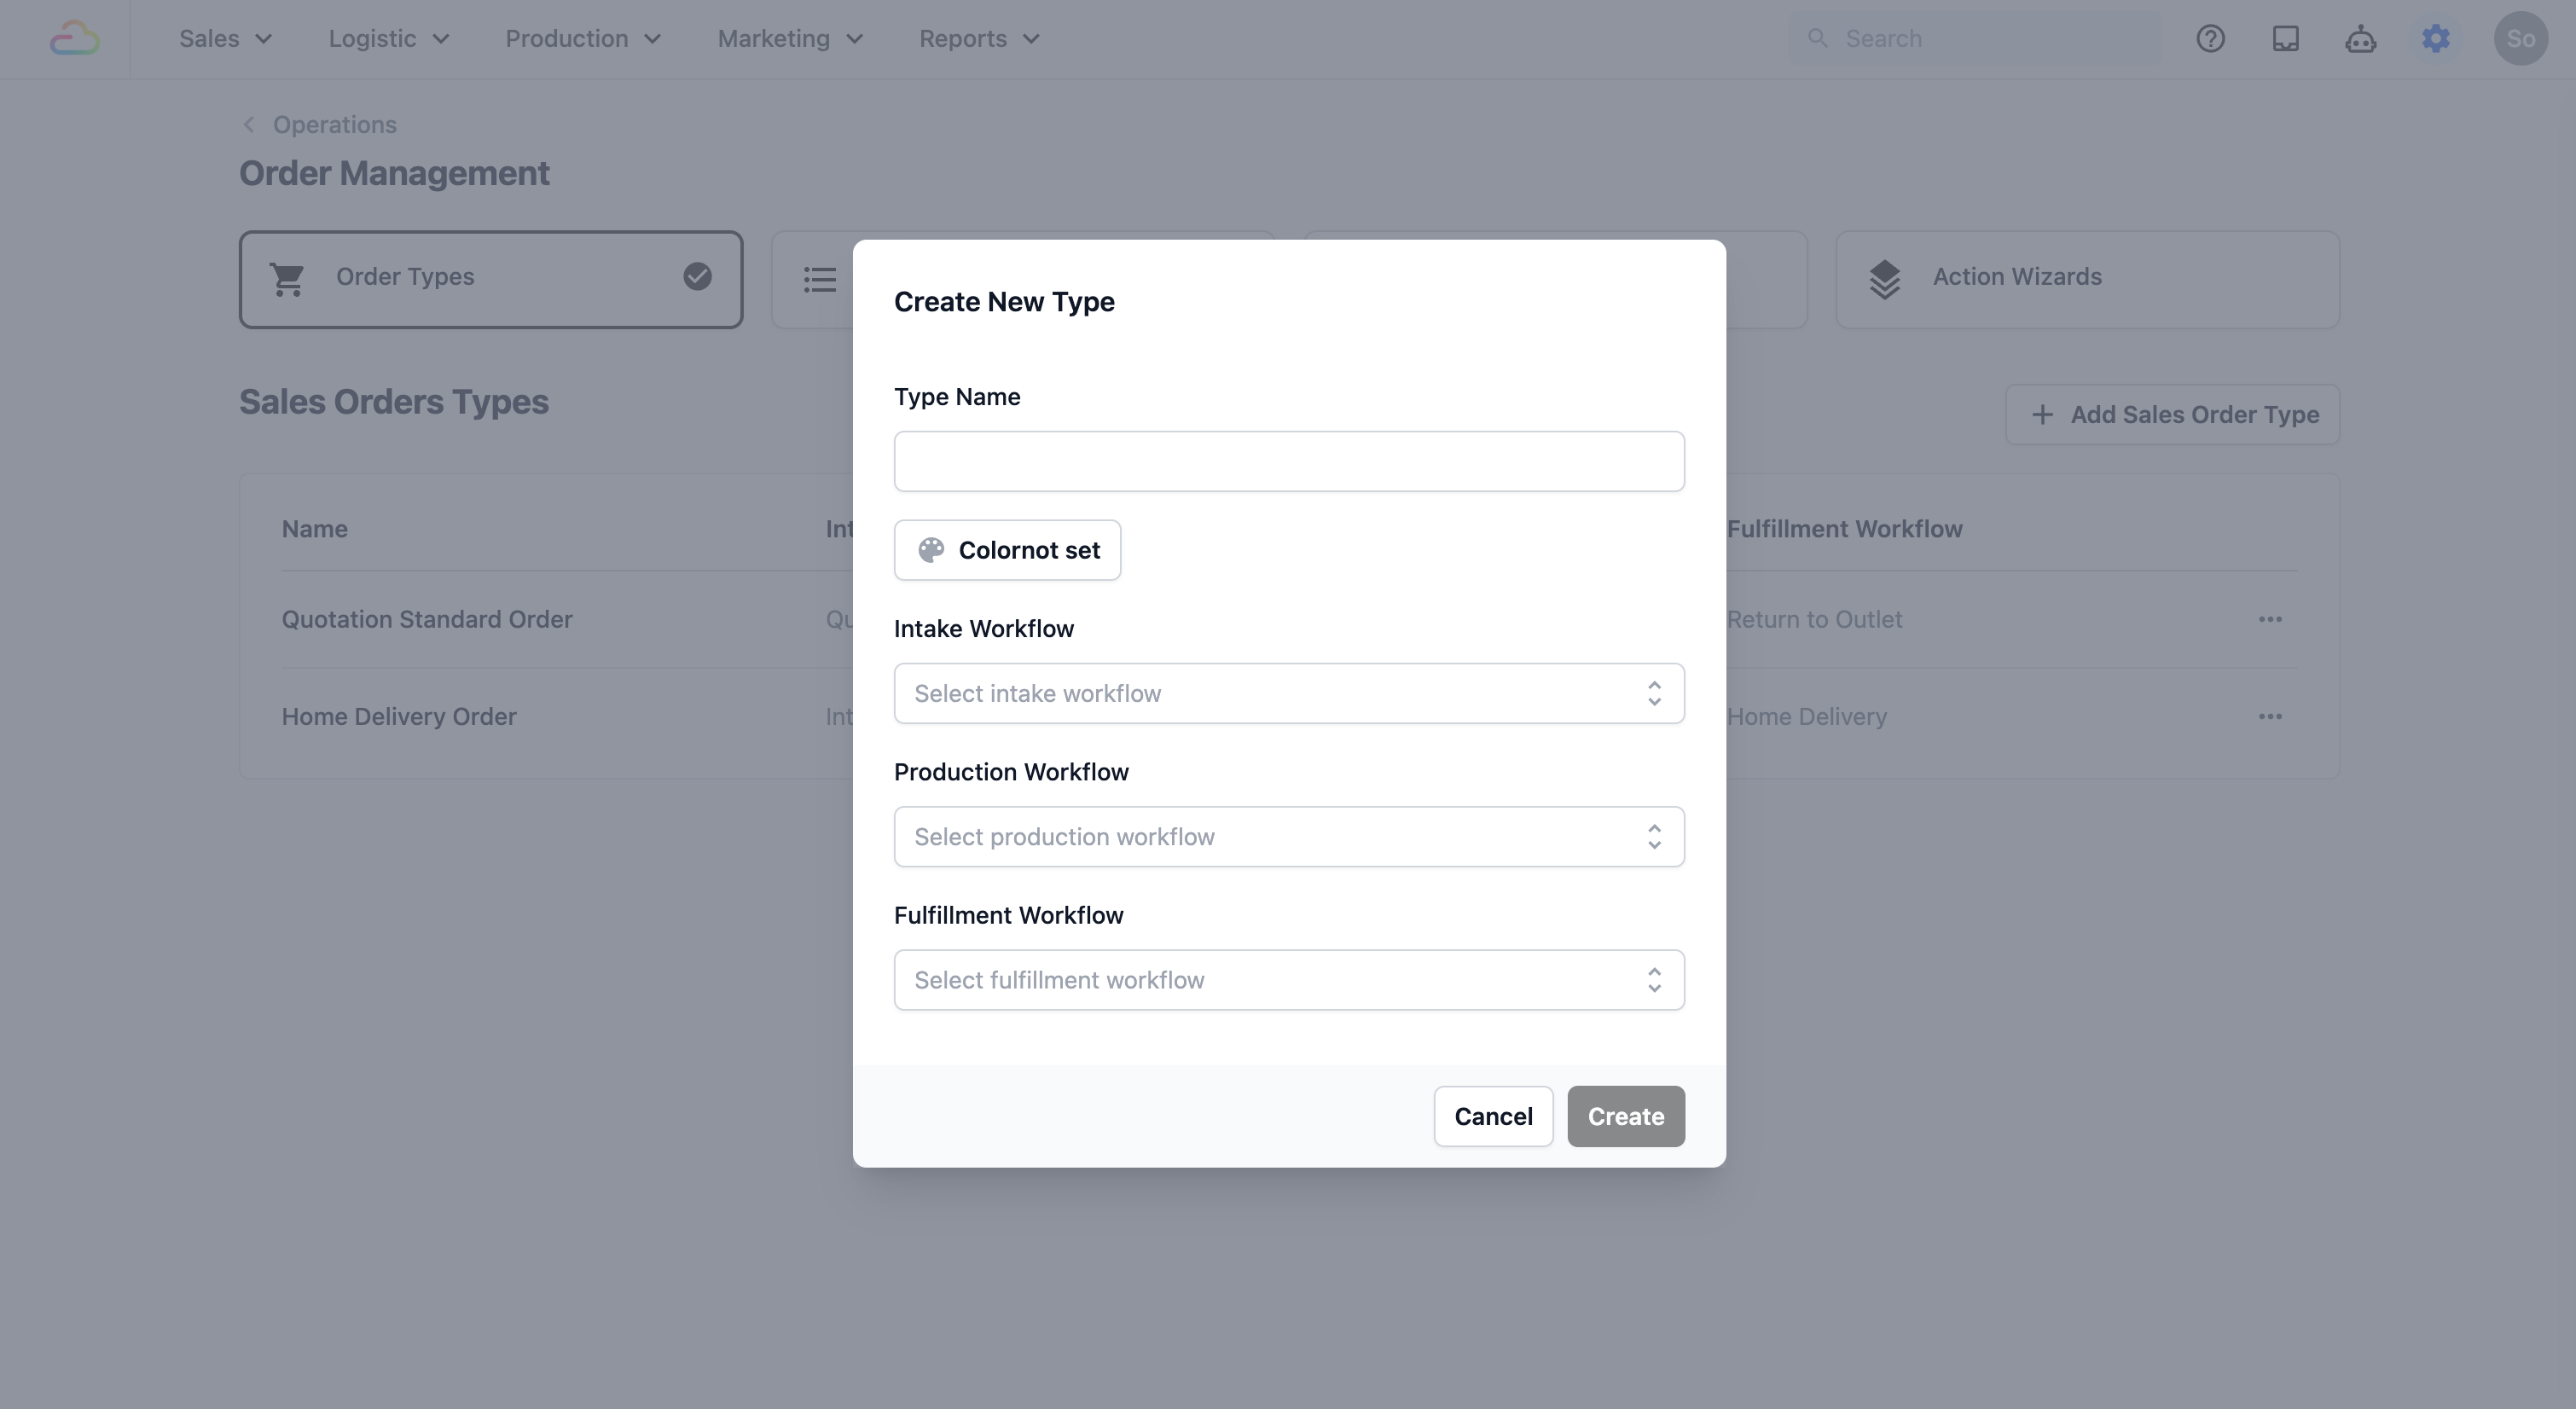
Task: Open options for Home Delivery Order row
Action: [x=2270, y=717]
